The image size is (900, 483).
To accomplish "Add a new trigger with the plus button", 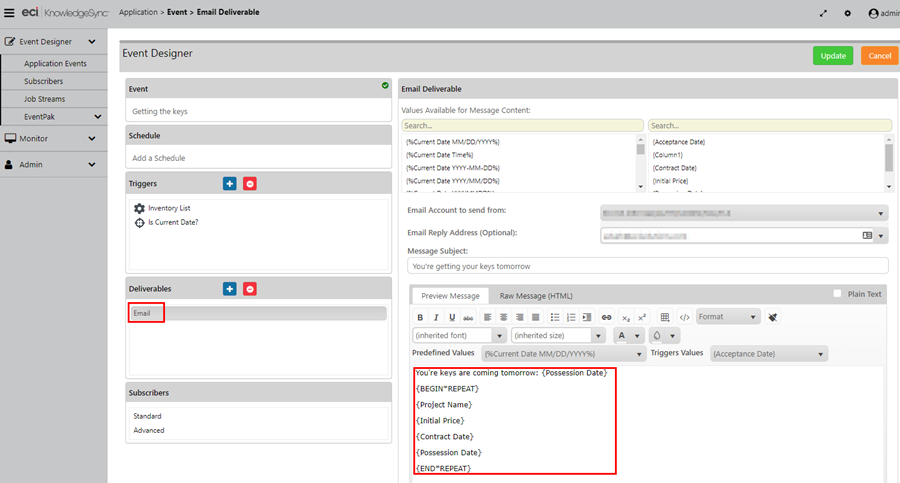I will [x=230, y=184].
